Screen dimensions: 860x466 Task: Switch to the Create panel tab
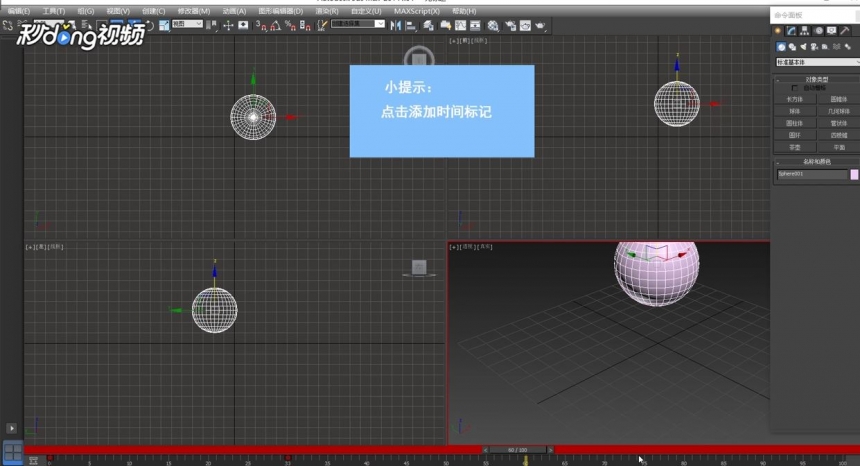coord(778,31)
